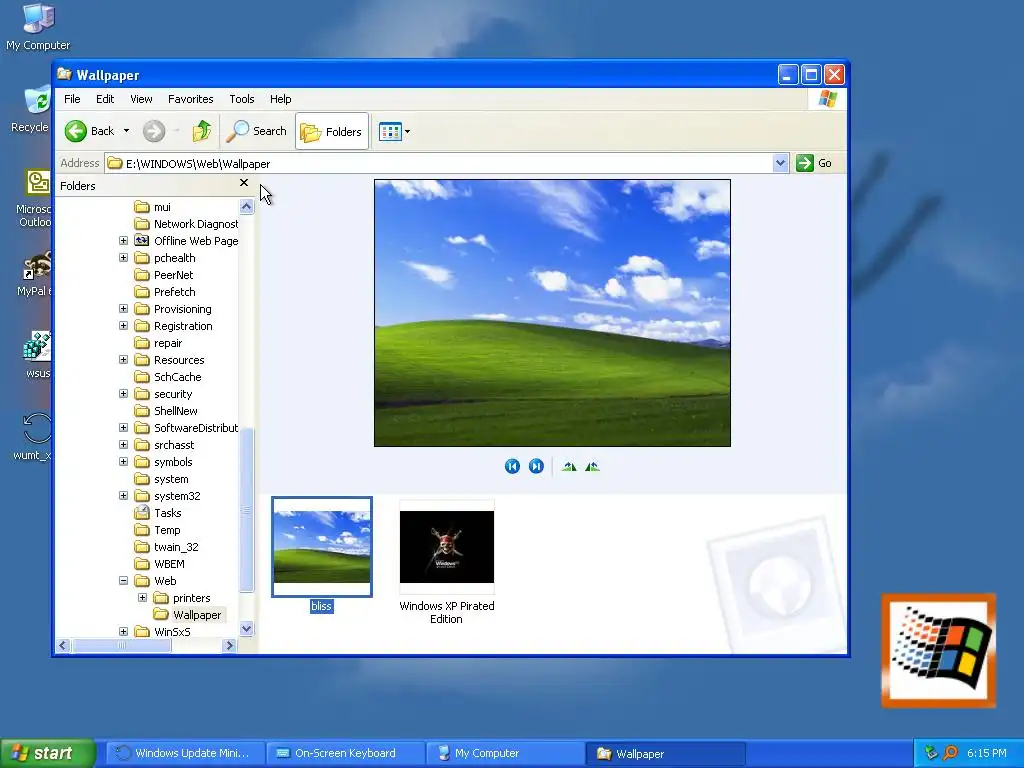Image resolution: width=1024 pixels, height=768 pixels.
Task: Open the View menu
Action: coord(141,99)
